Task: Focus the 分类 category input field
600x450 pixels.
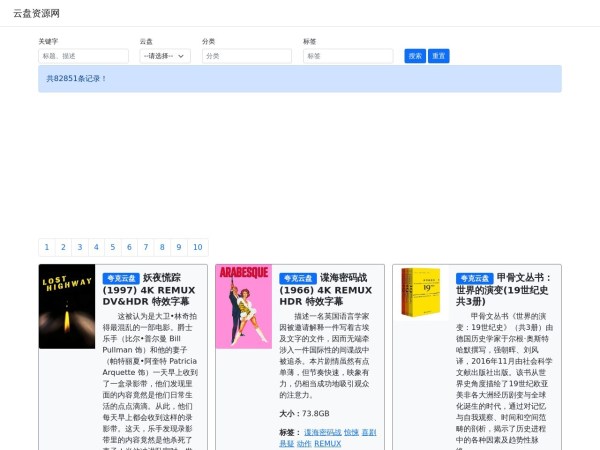Action: [247, 56]
